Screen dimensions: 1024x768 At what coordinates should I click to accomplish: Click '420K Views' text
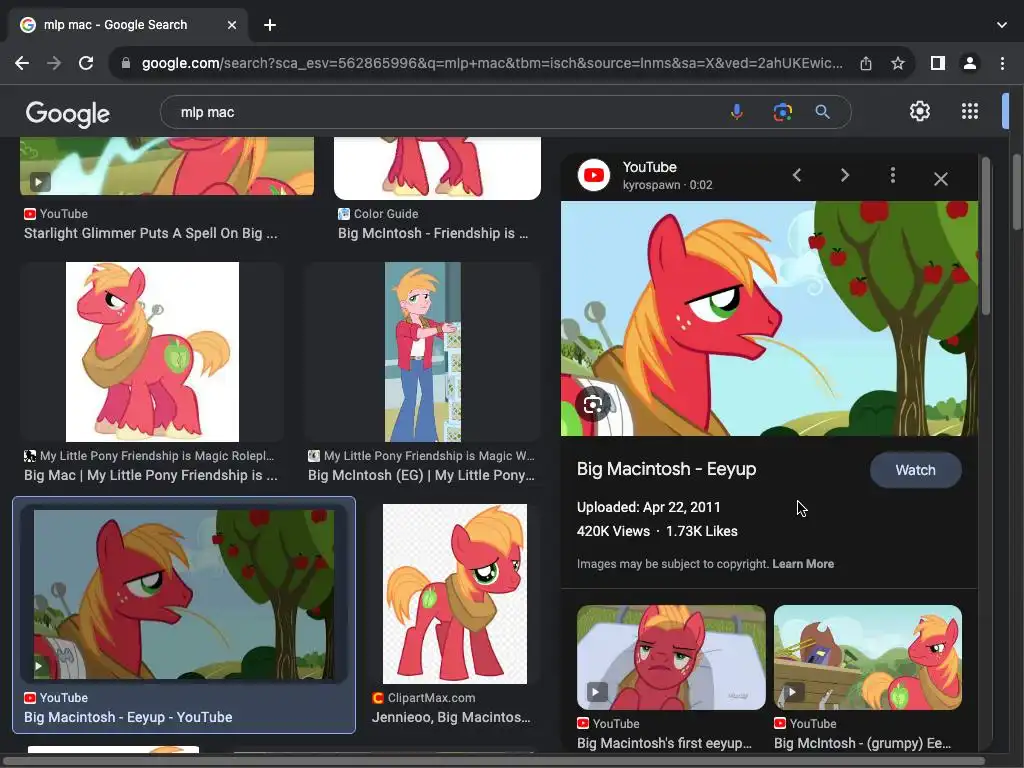click(x=613, y=532)
